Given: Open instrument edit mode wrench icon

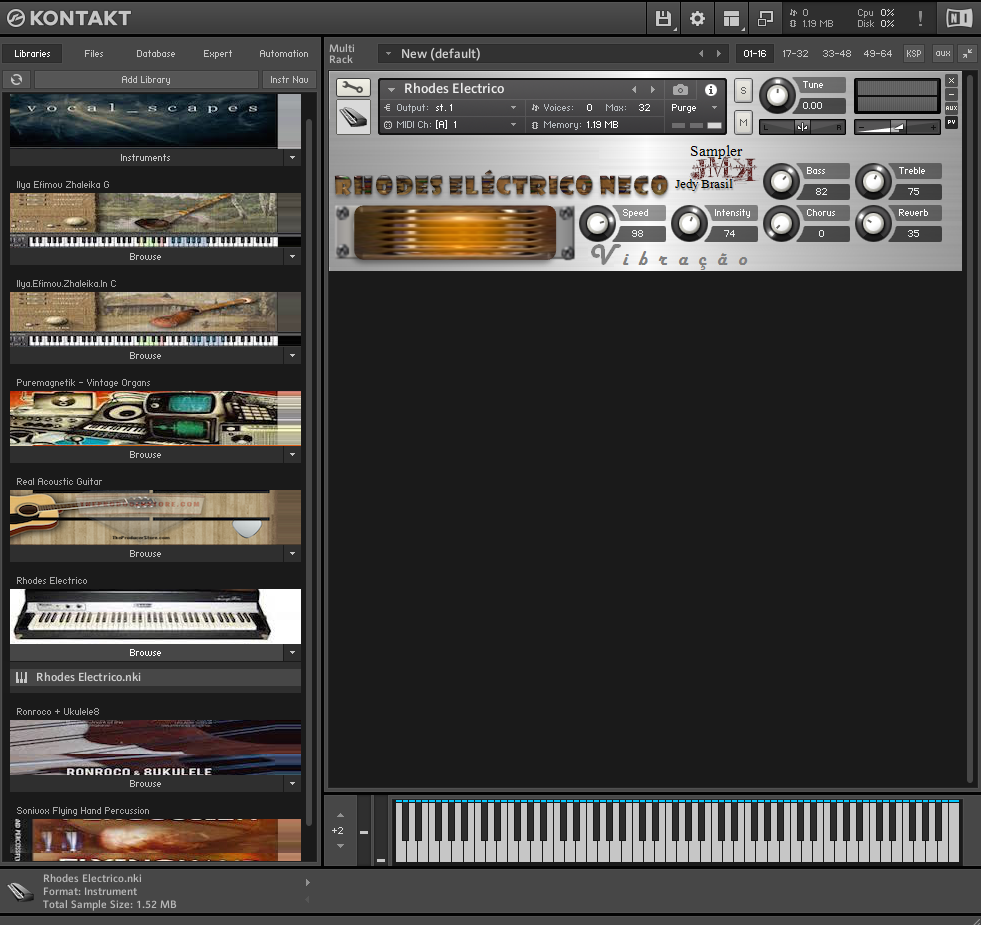Looking at the screenshot, I should click(x=353, y=88).
